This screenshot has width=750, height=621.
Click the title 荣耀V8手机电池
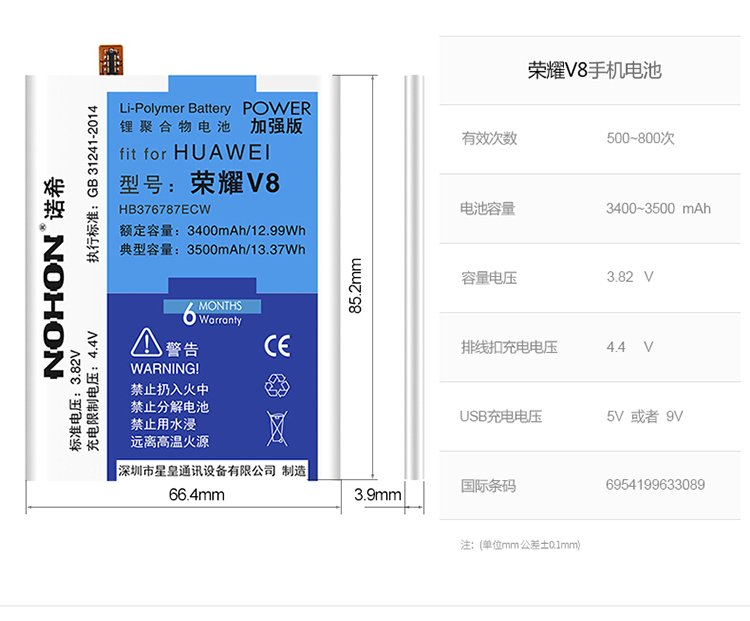pyautogui.click(x=595, y=70)
